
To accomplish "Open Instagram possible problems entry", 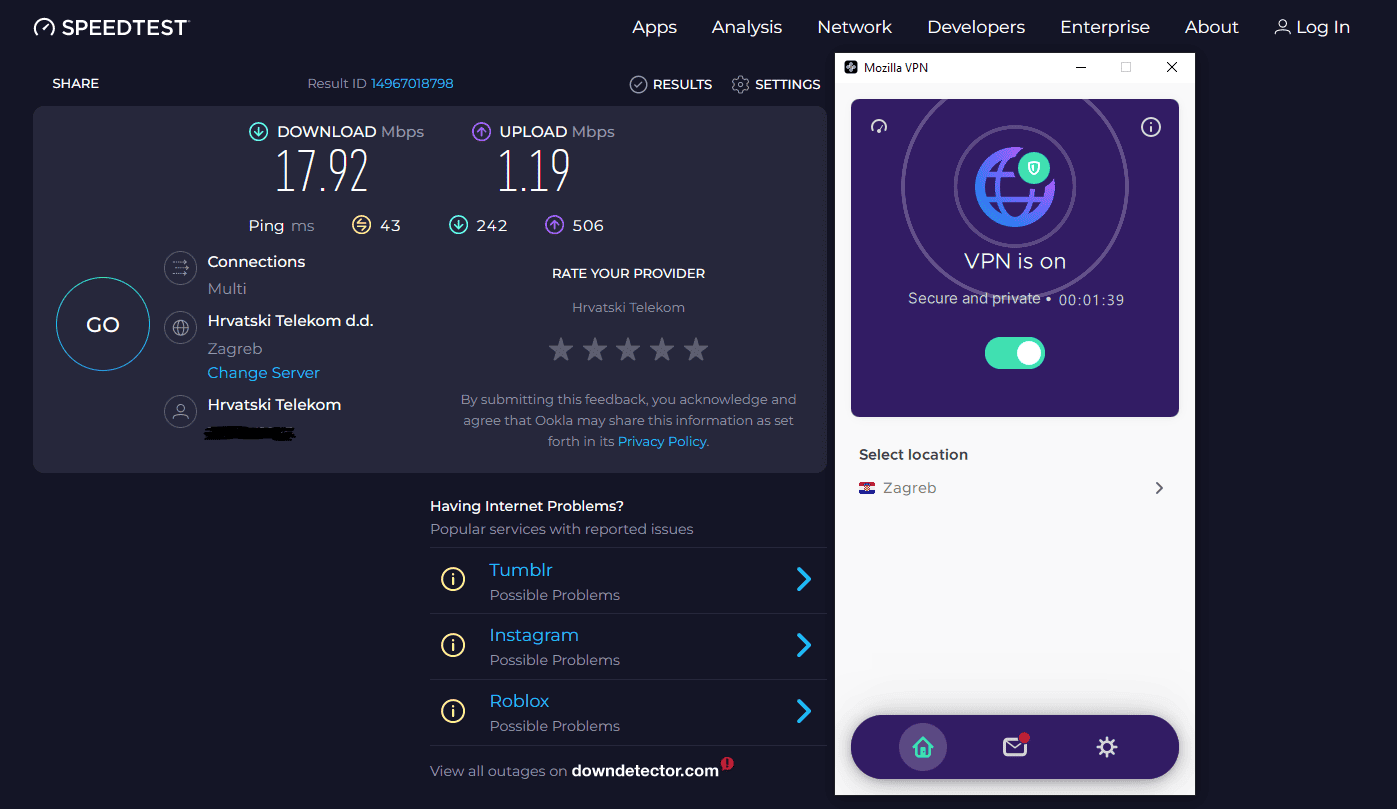I will (628, 646).
